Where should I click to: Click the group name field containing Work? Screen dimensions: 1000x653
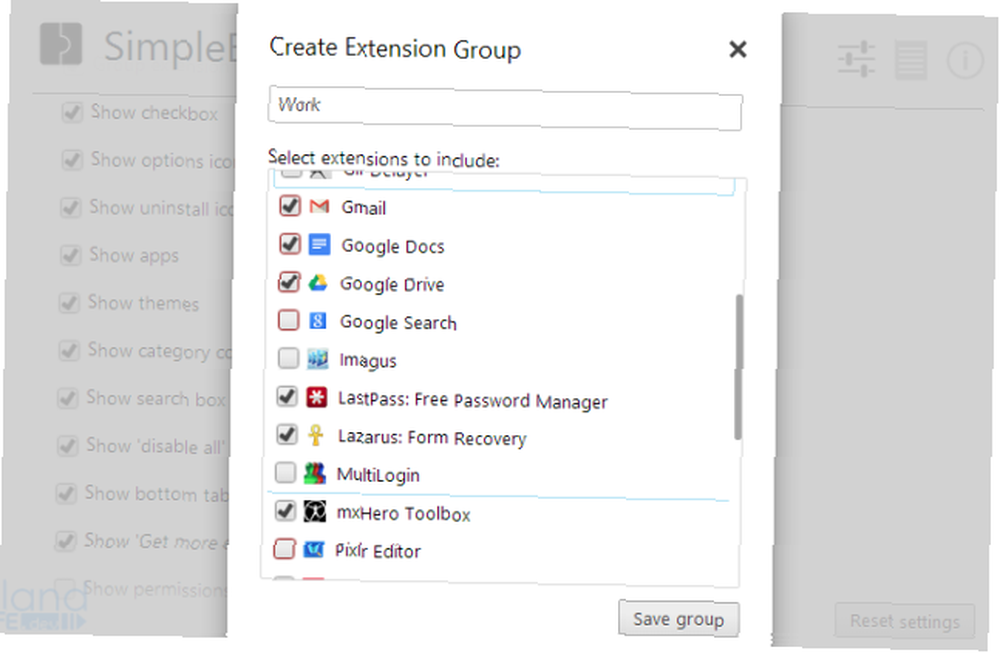point(505,108)
